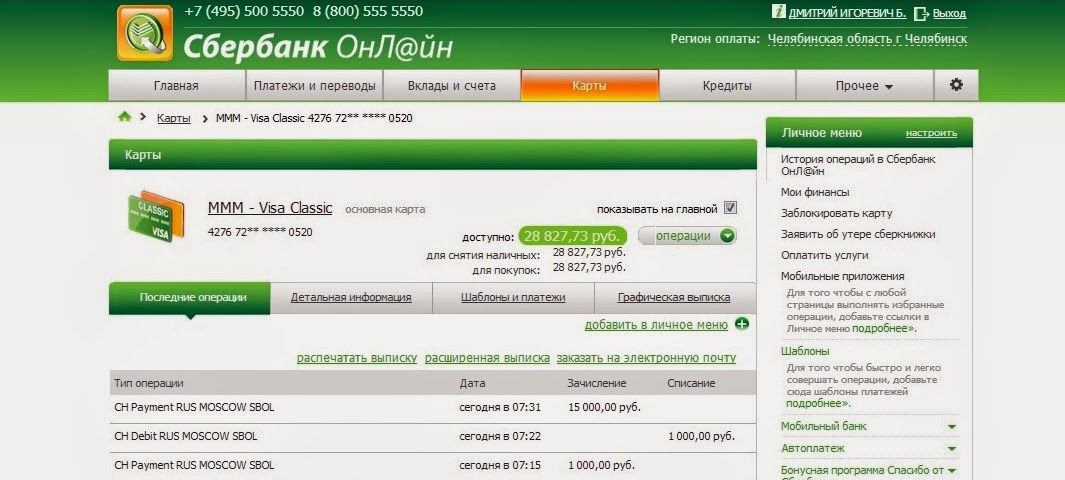The image size is (1065, 480).
Task: Switch to 'Детальная информация' tab
Action: click(x=351, y=298)
